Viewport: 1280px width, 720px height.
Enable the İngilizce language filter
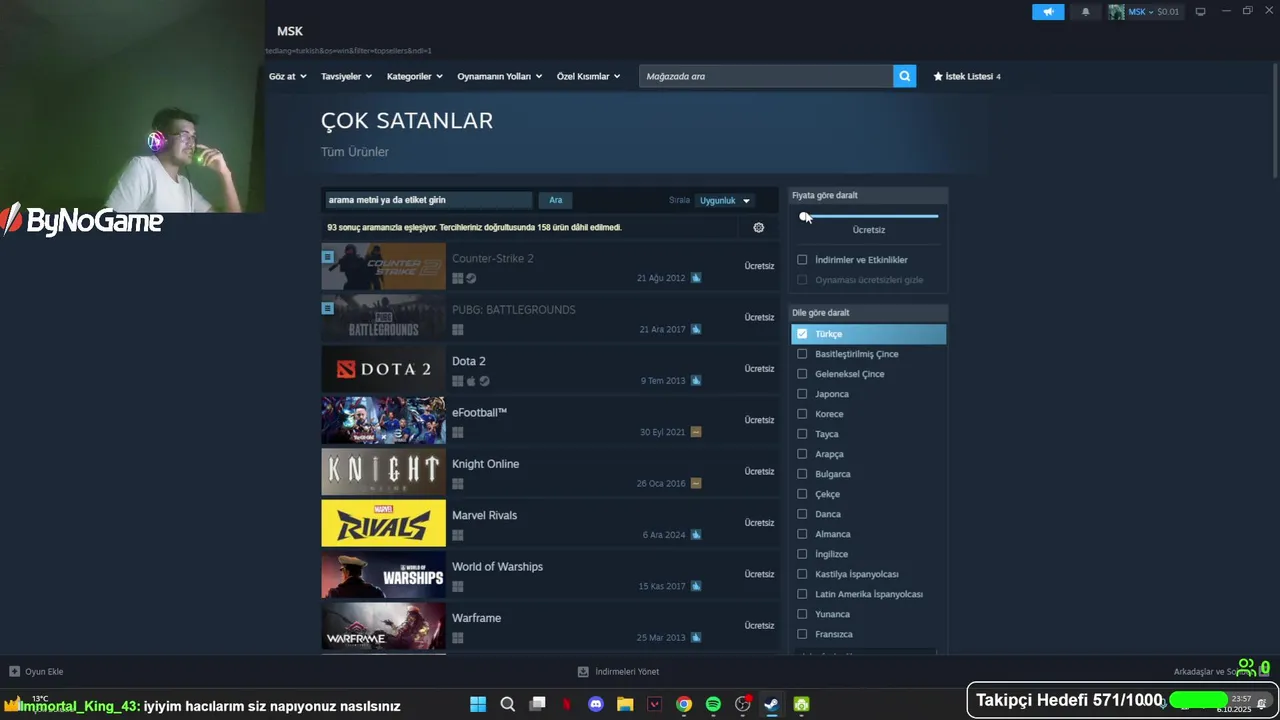802,554
